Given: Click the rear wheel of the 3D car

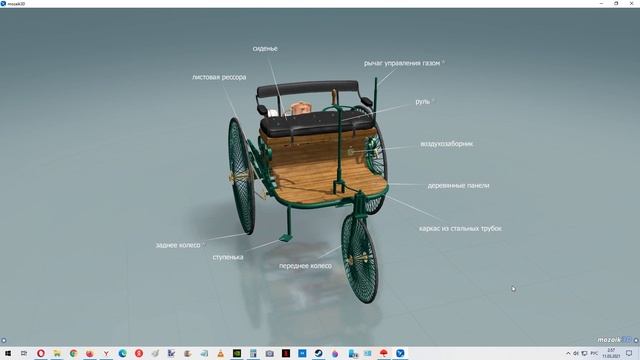Looking at the screenshot, I should (242, 176).
